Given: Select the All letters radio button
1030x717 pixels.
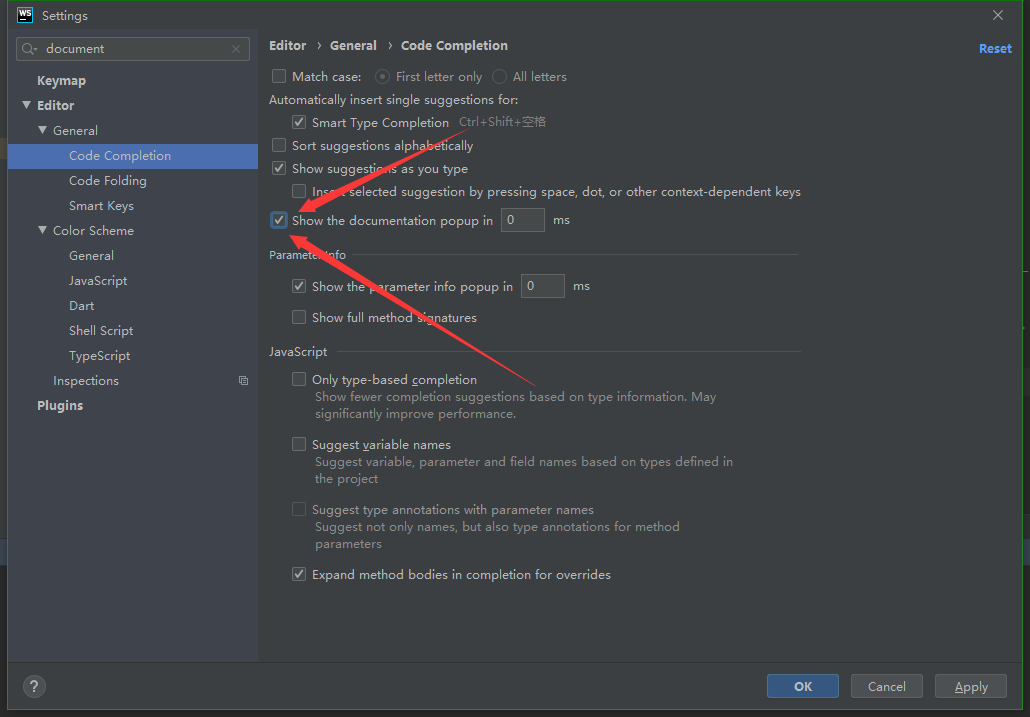Looking at the screenshot, I should pyautogui.click(x=499, y=76).
